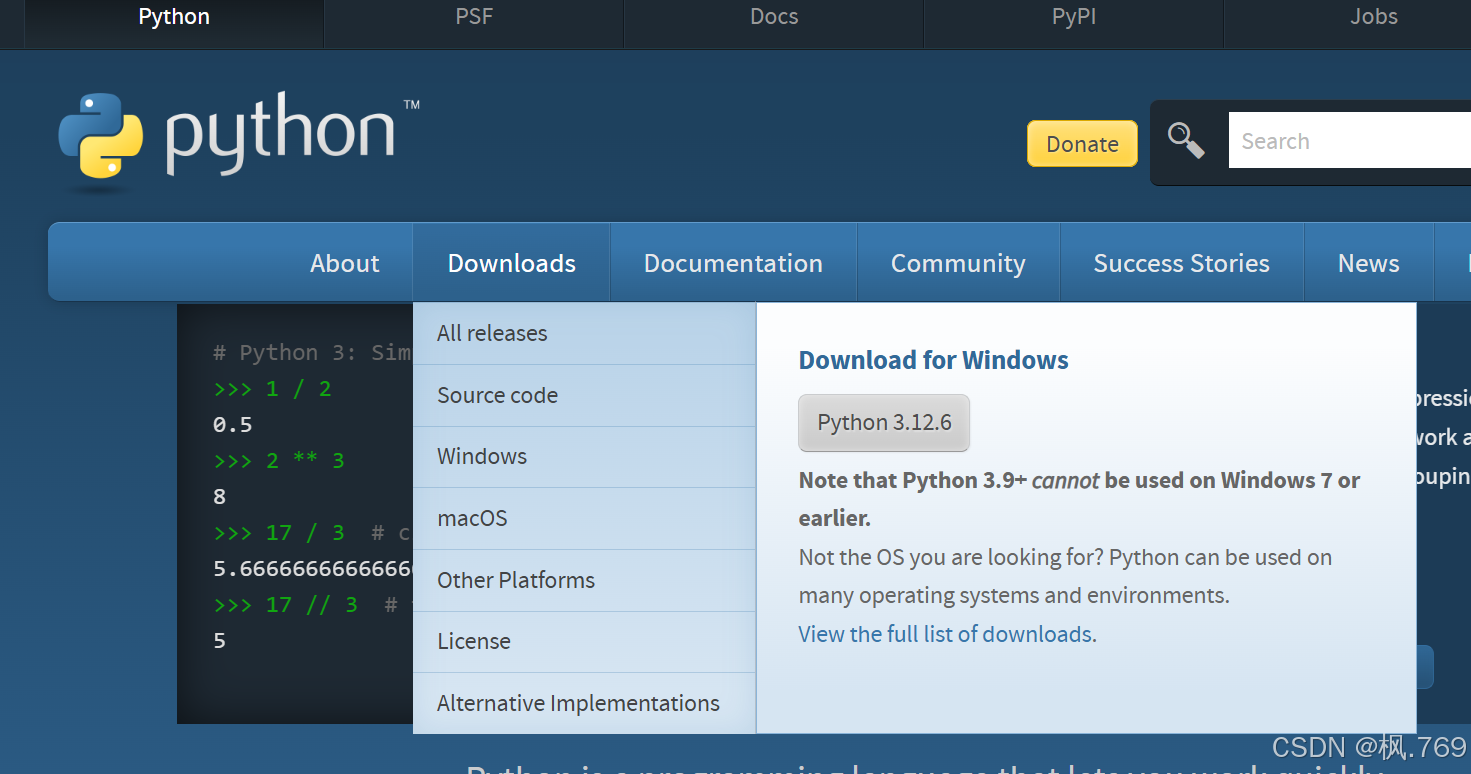The image size is (1471, 774).
Task: Open the About navigation menu
Action: (x=344, y=262)
